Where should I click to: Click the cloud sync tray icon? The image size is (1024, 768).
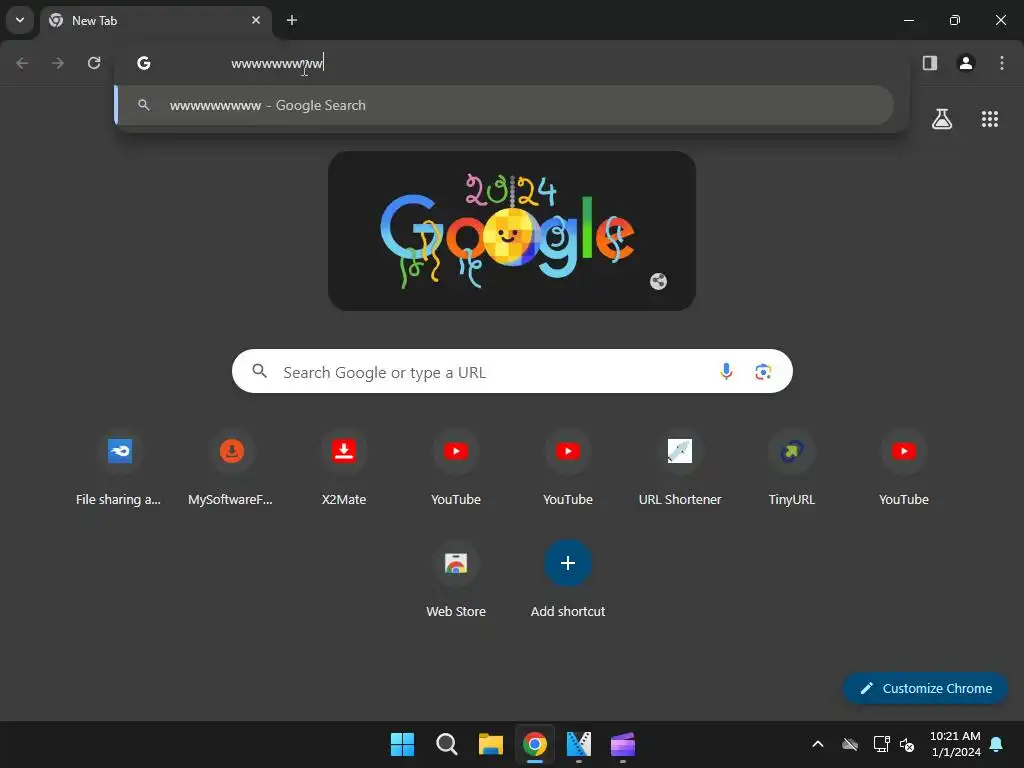coord(850,744)
